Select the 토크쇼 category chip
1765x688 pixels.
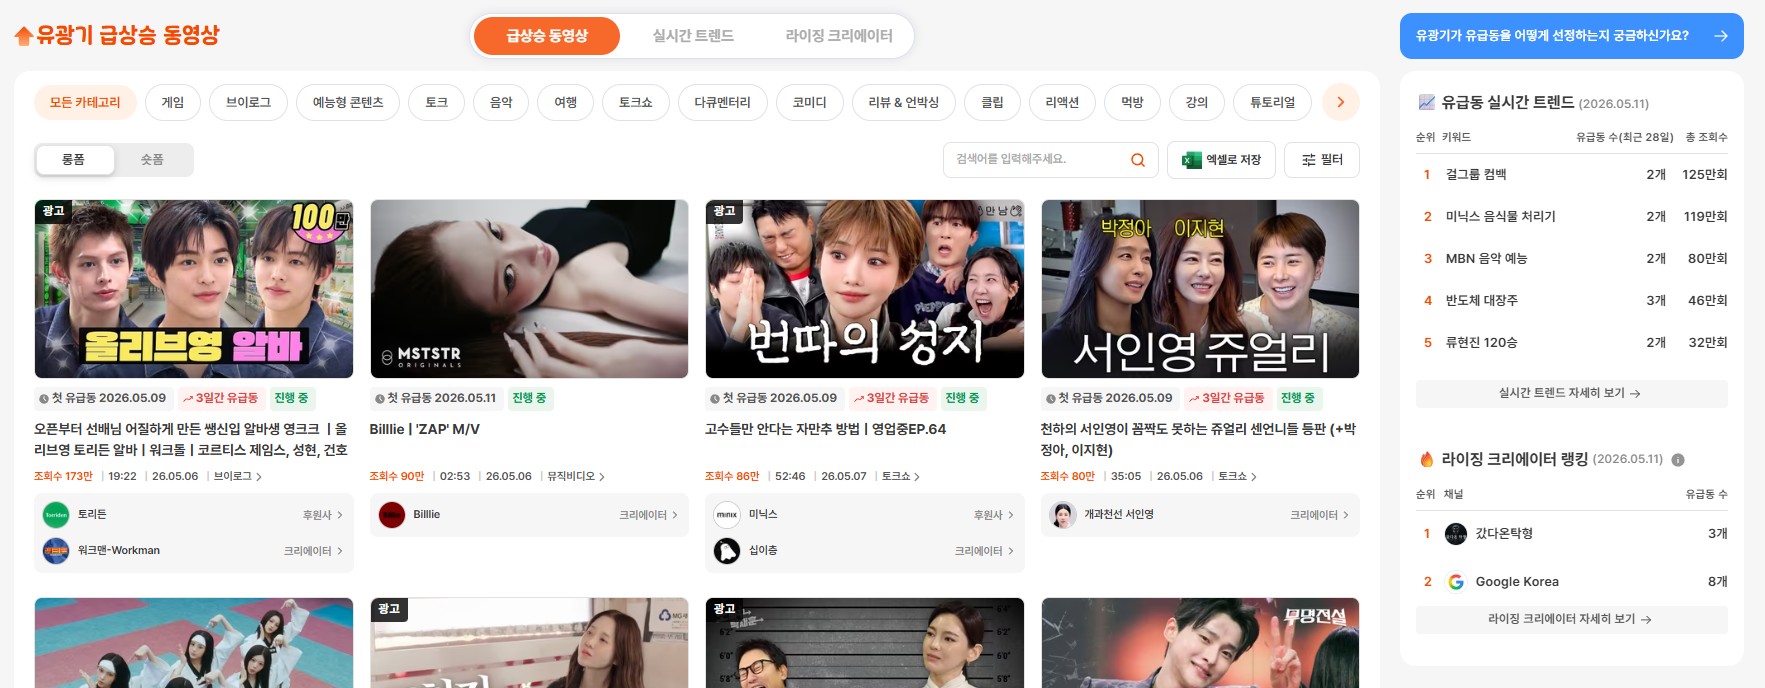click(x=636, y=102)
